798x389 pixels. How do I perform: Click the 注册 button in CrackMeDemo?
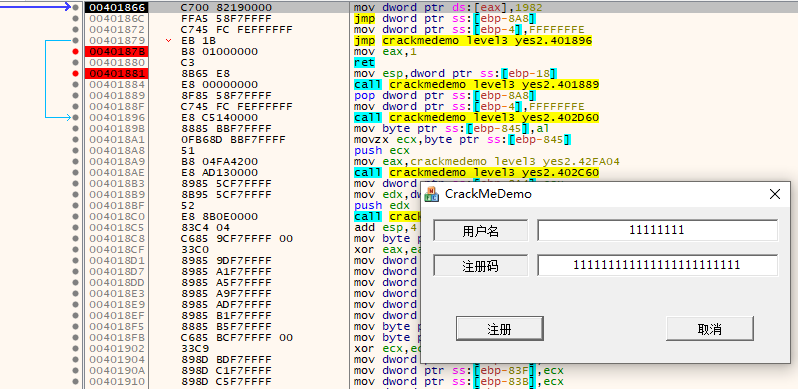(x=499, y=329)
